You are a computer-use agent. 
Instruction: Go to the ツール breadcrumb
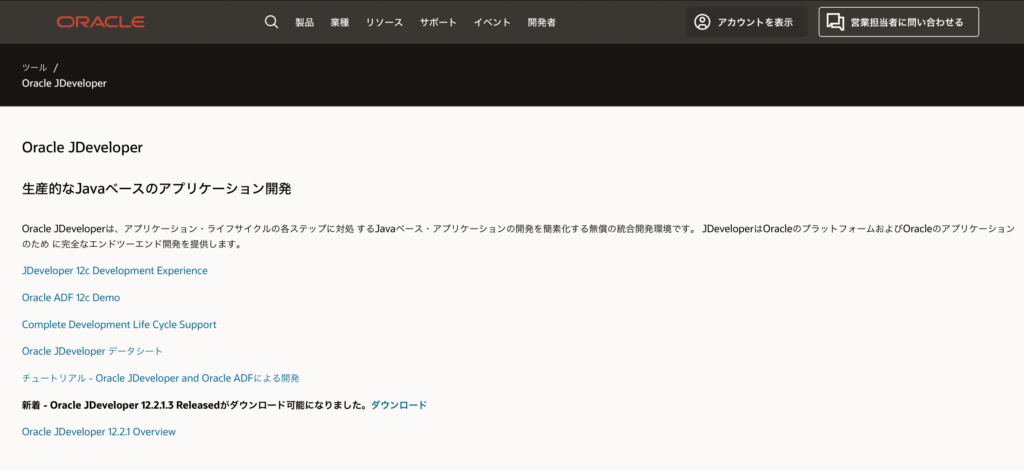[35, 67]
